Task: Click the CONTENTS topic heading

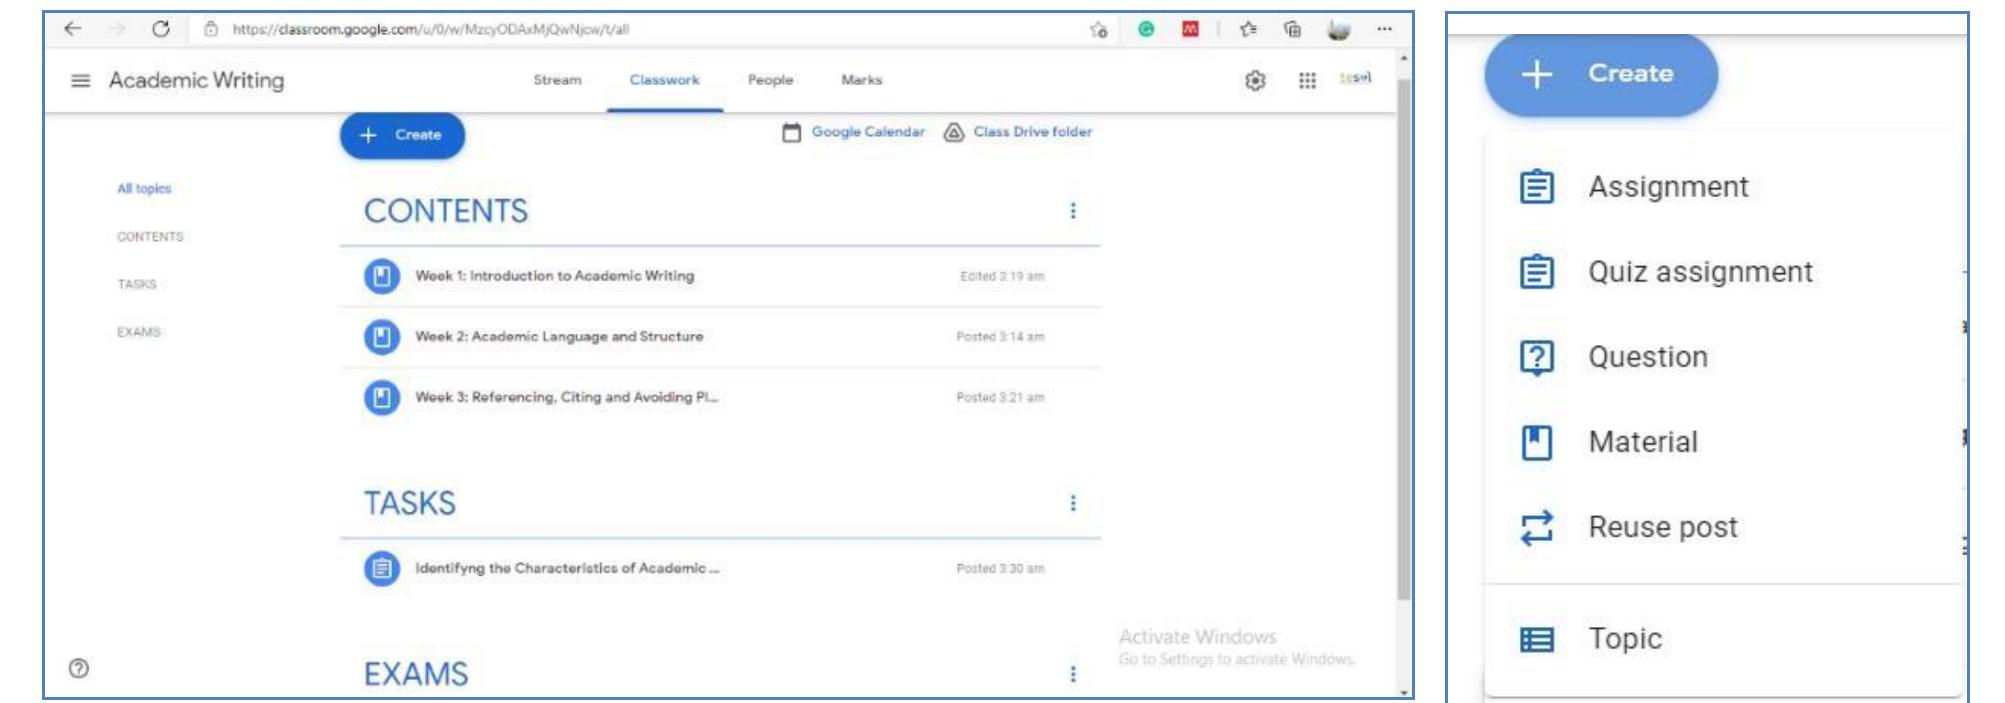Action: [446, 211]
